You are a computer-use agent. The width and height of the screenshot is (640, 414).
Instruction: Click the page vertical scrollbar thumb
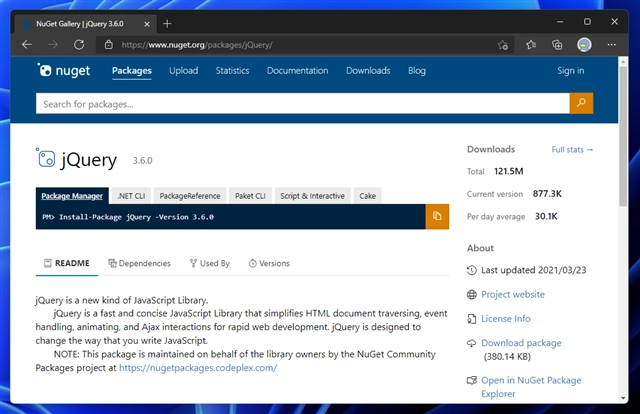click(x=623, y=136)
